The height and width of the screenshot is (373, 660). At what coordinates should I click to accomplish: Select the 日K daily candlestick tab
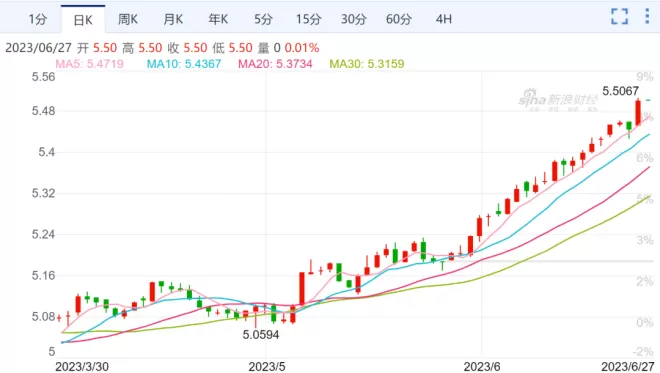83,19
